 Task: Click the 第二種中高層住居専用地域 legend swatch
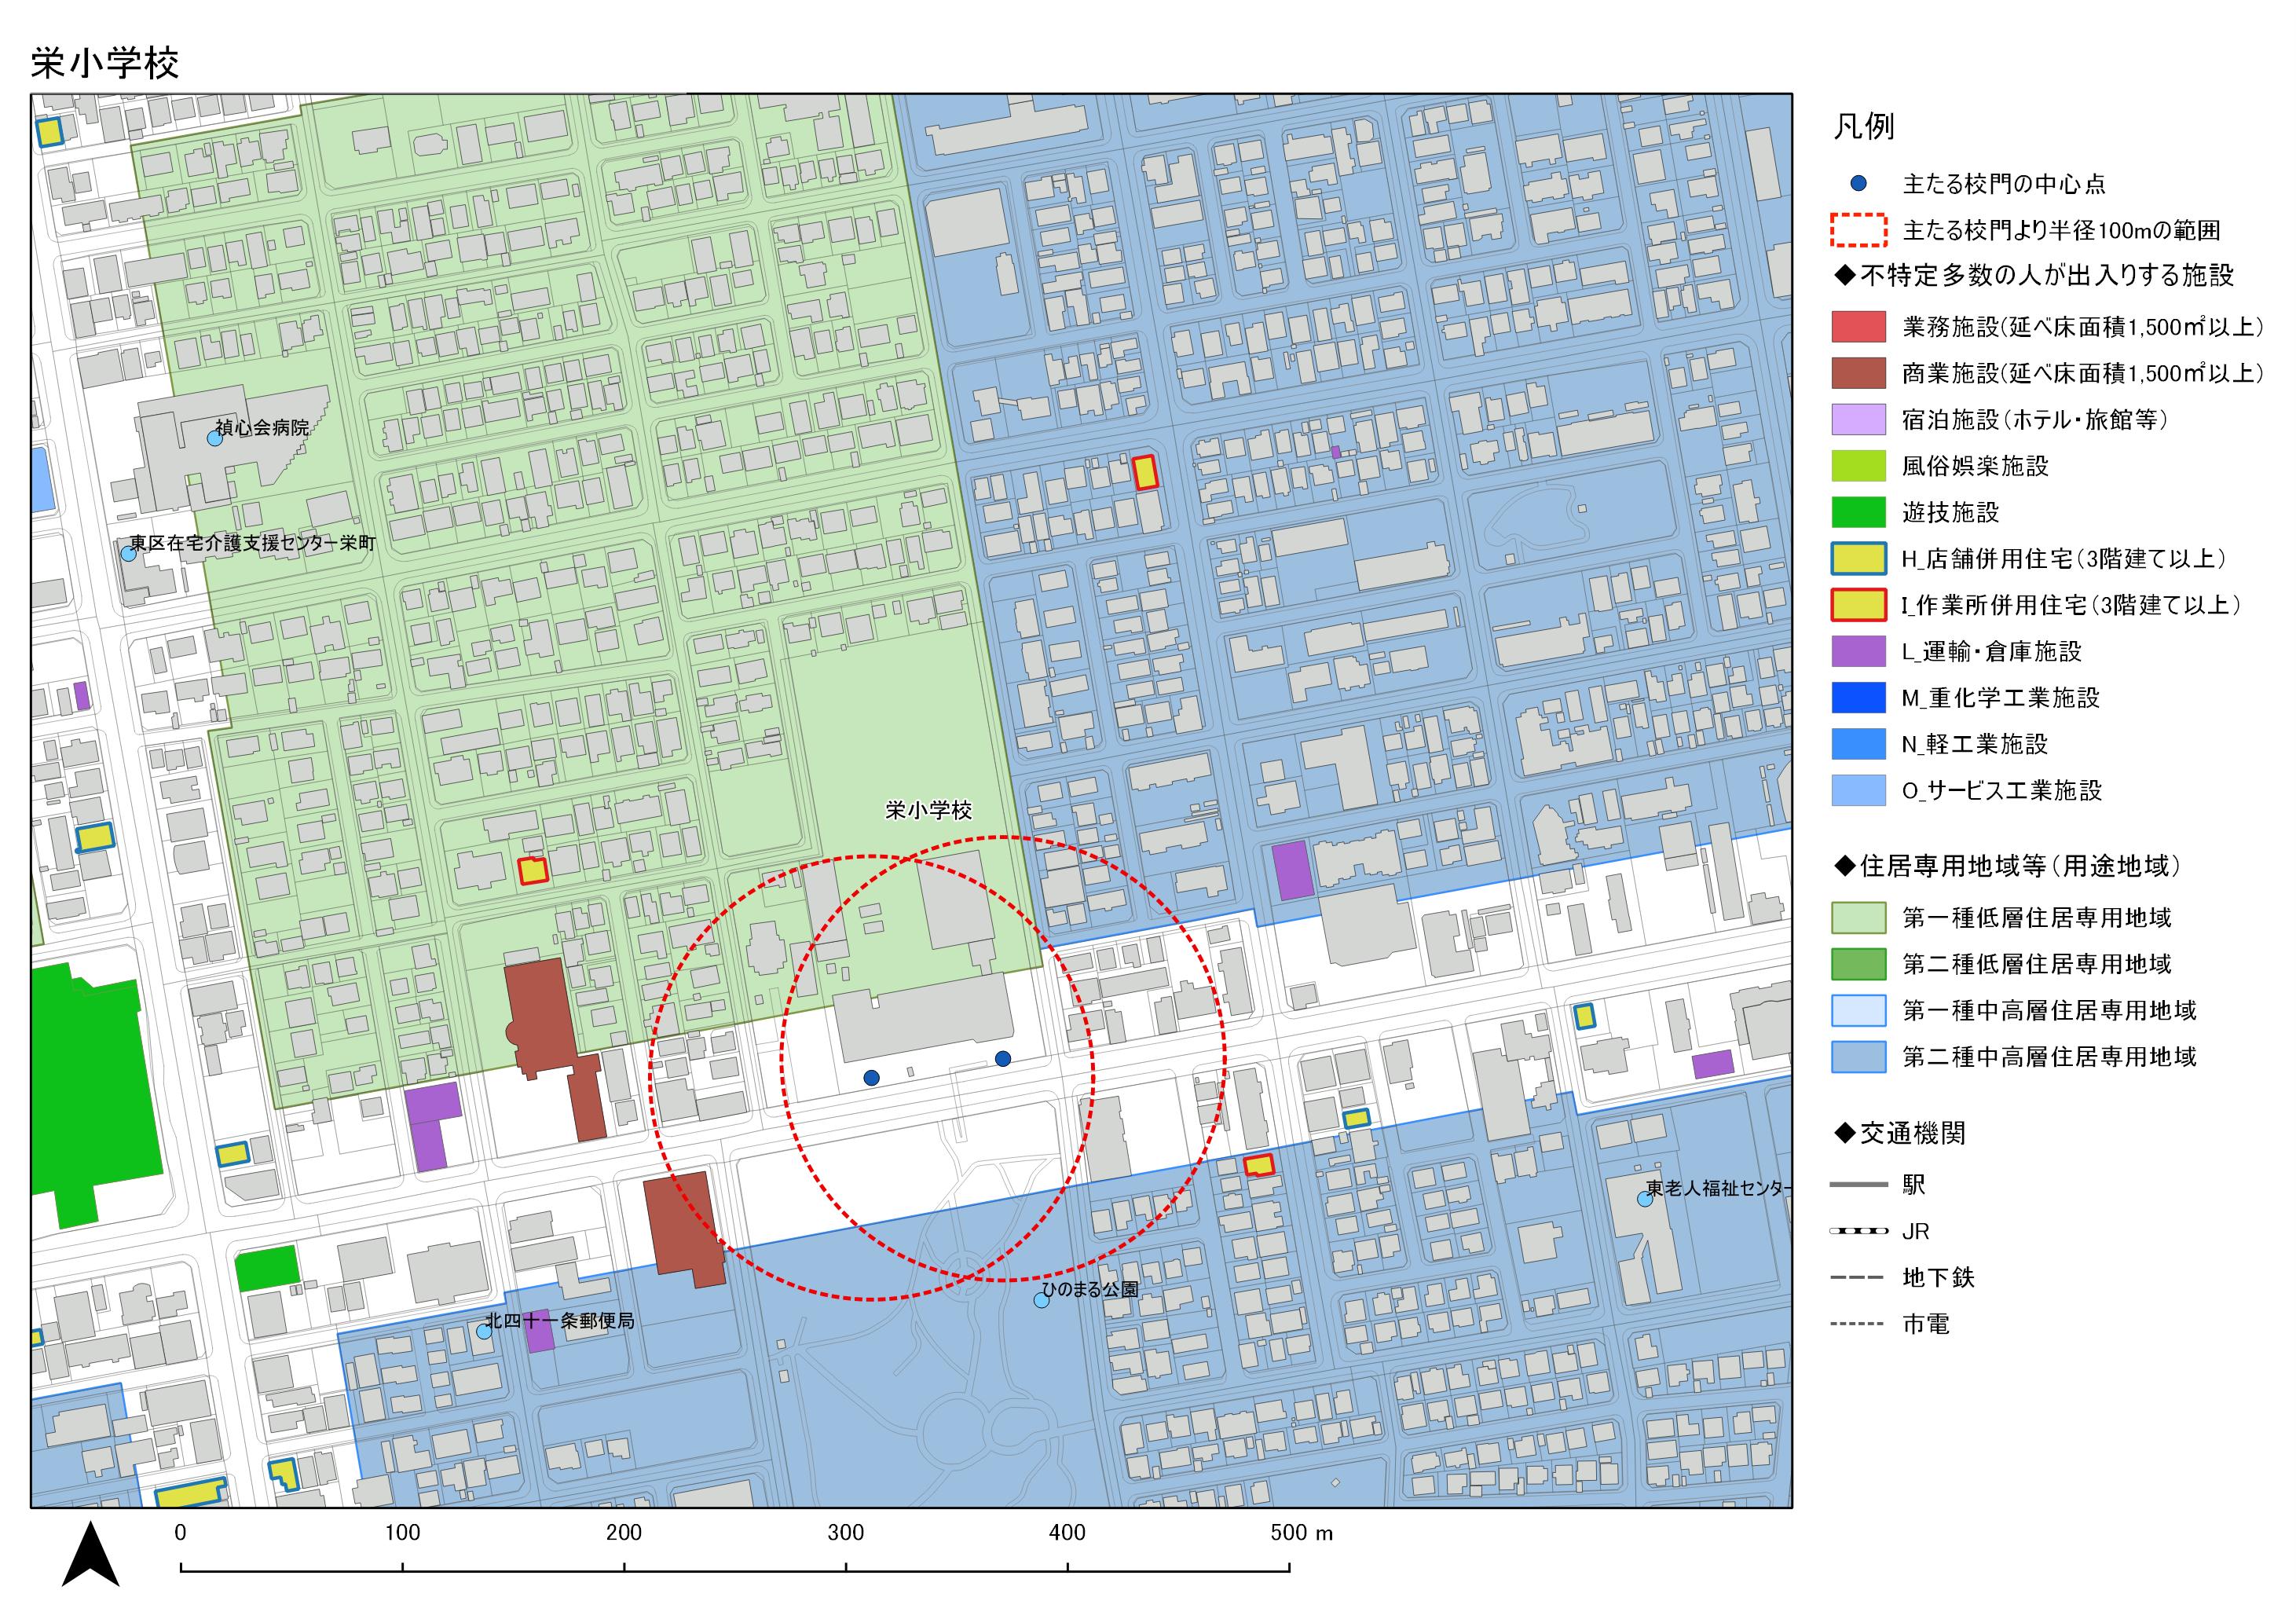coord(1858,1056)
